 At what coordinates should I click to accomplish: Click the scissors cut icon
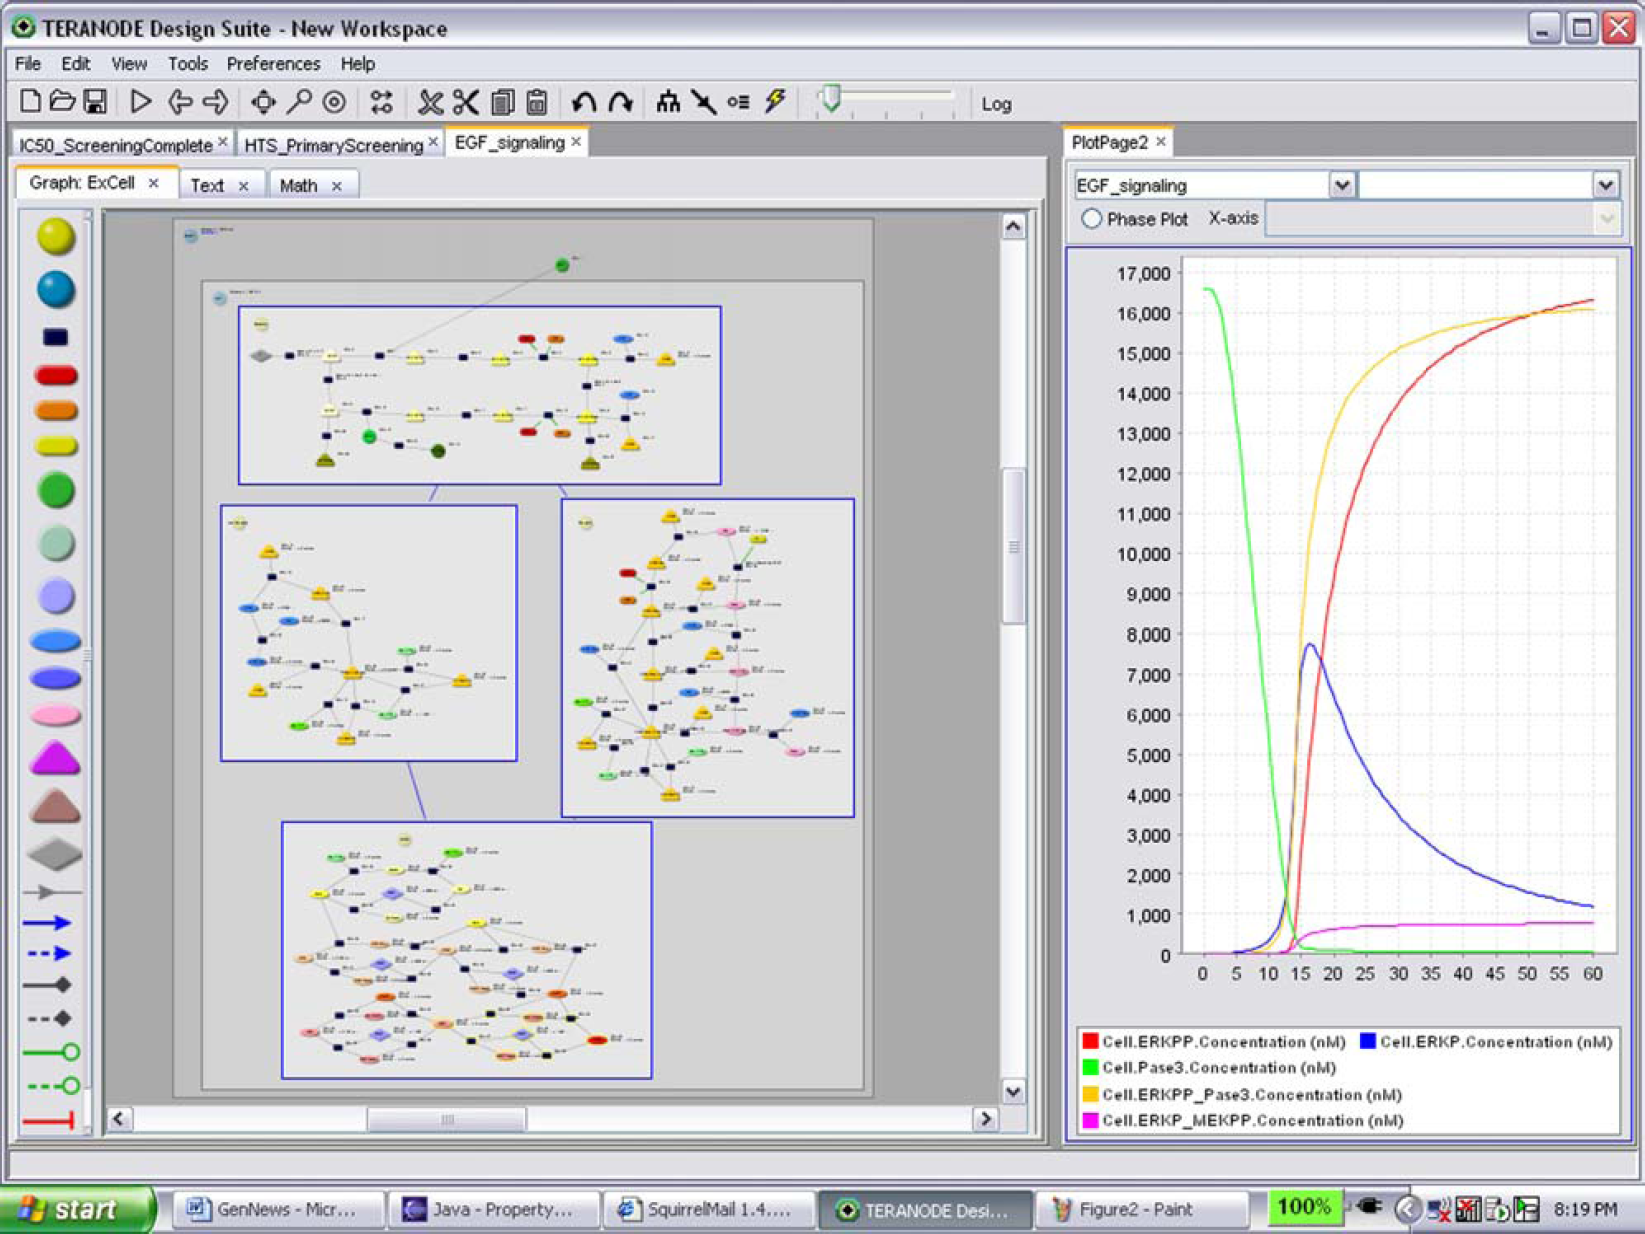click(x=466, y=102)
